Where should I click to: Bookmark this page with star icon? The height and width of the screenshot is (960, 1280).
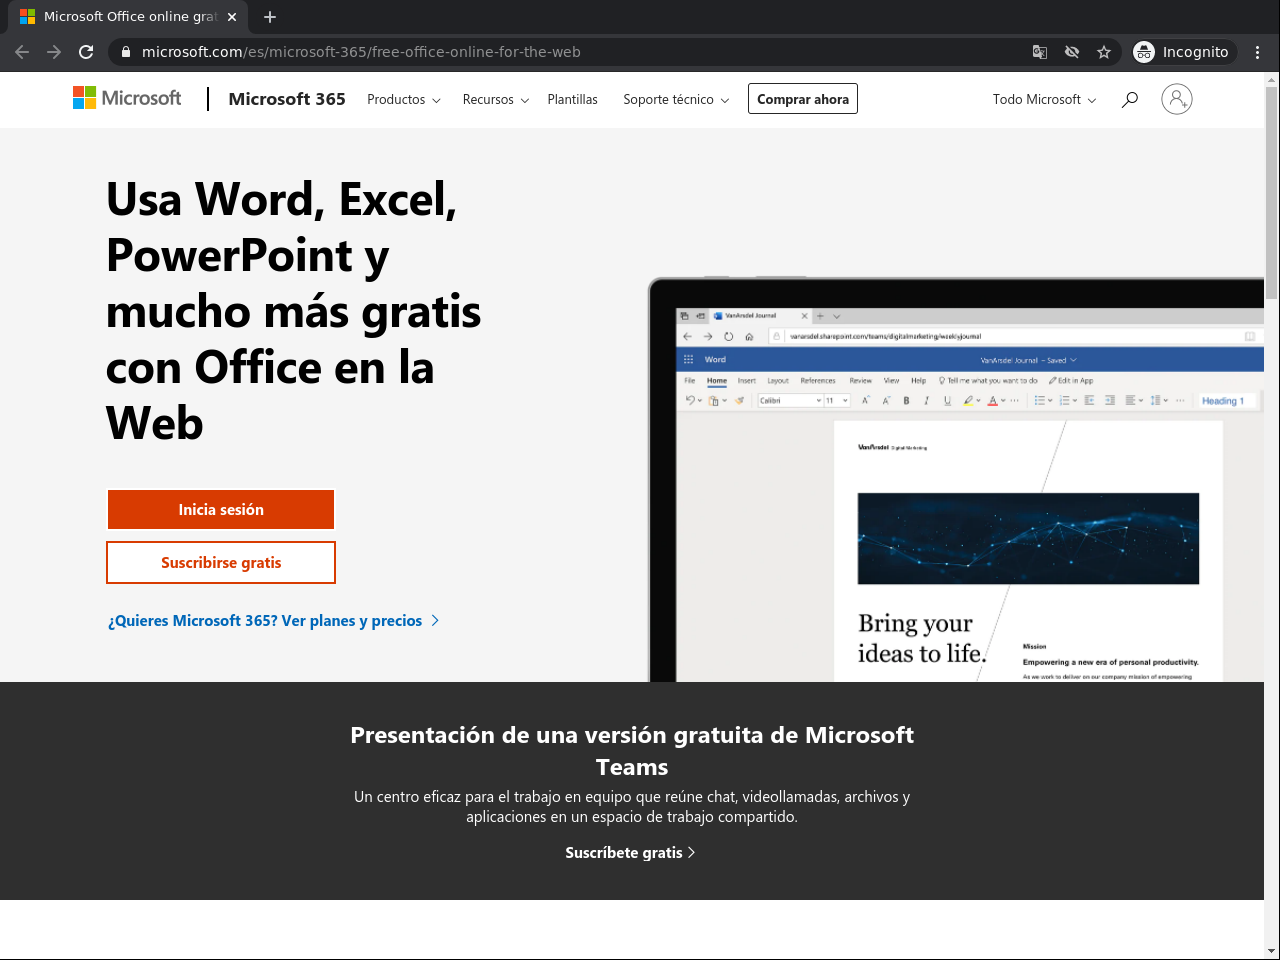tap(1104, 52)
